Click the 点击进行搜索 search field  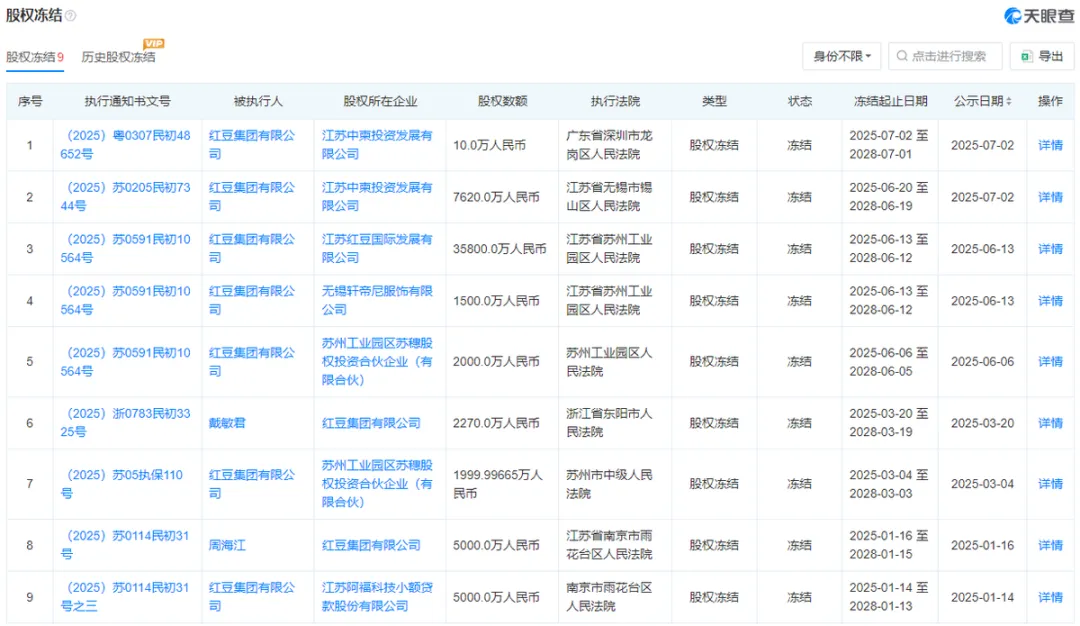pos(945,56)
